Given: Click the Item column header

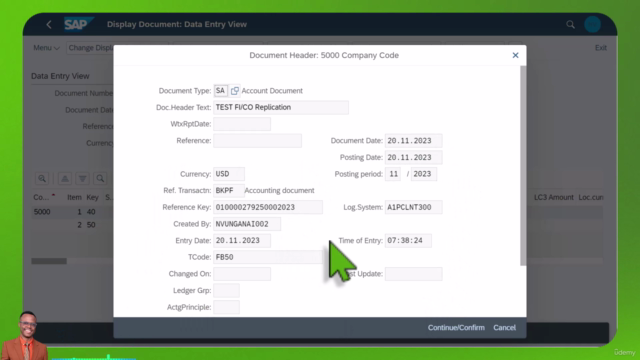Looking at the screenshot, I should 74,198.
